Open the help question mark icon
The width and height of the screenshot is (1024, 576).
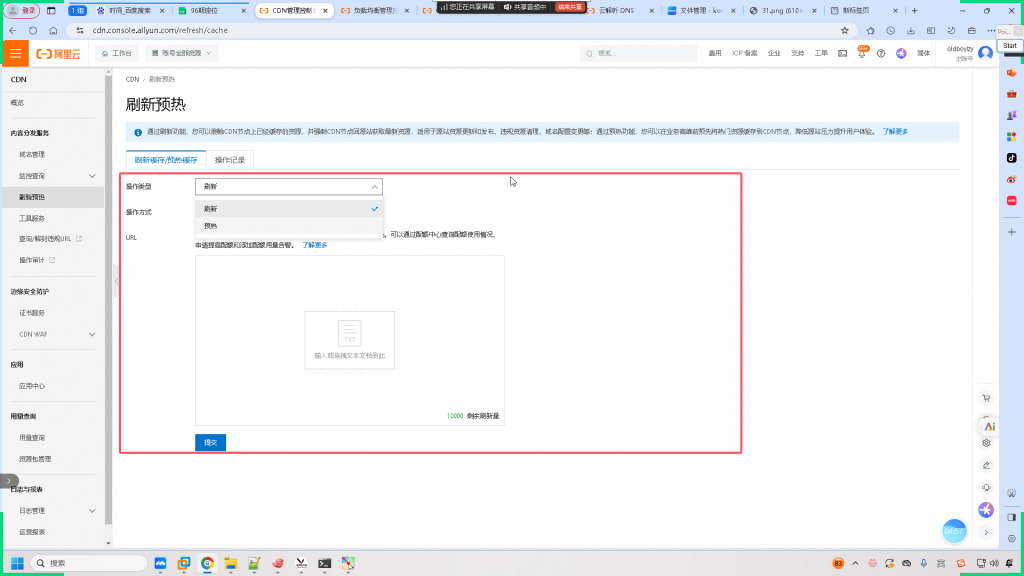(881, 53)
